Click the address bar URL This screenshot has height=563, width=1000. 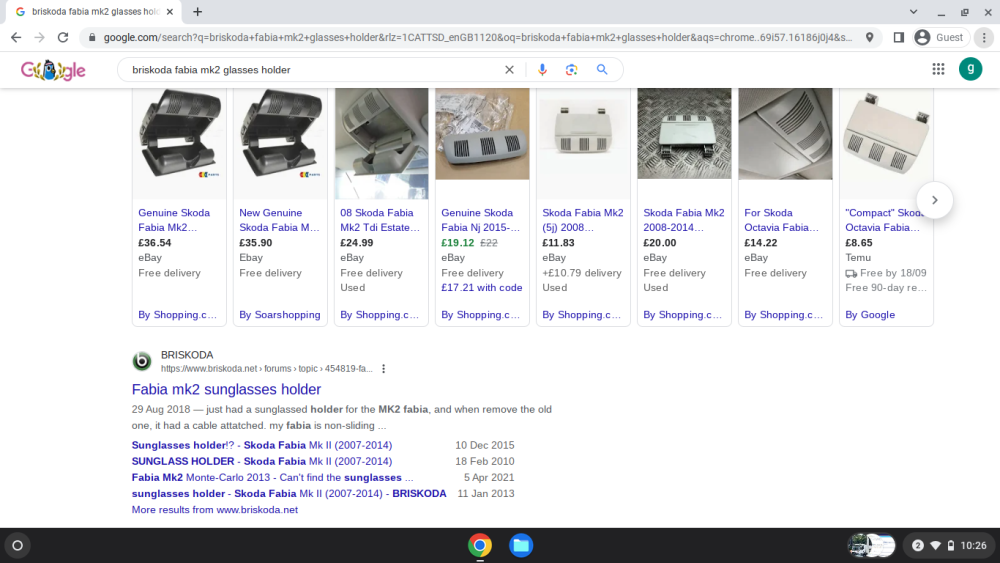[477, 38]
